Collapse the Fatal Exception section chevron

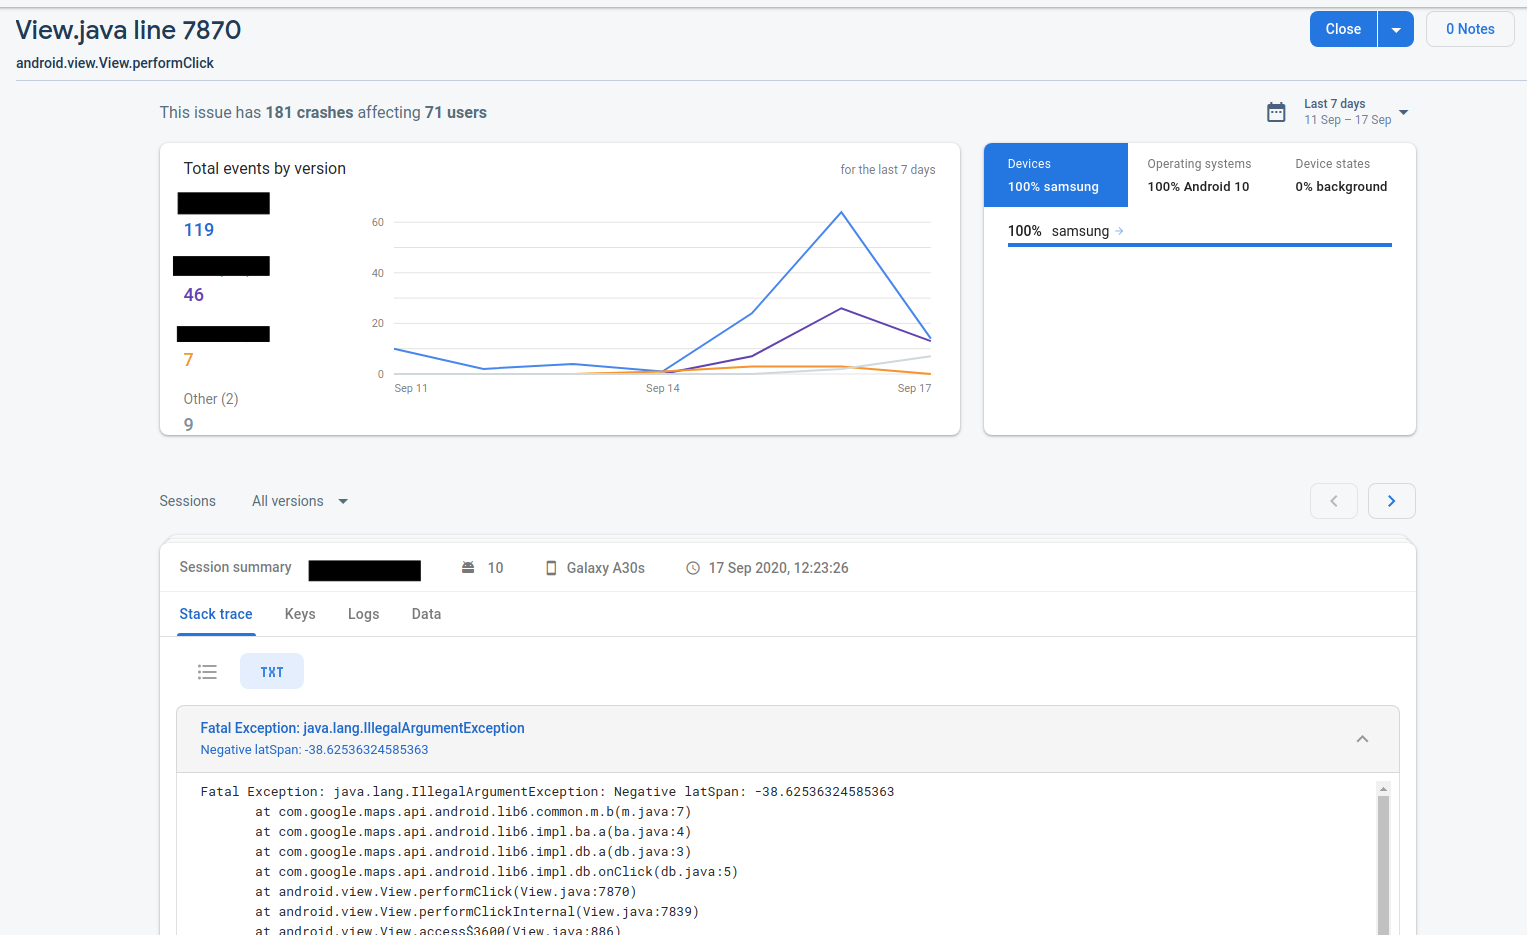1362,739
